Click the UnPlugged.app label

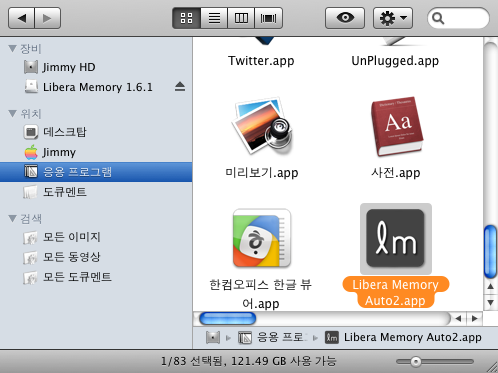click(395, 61)
